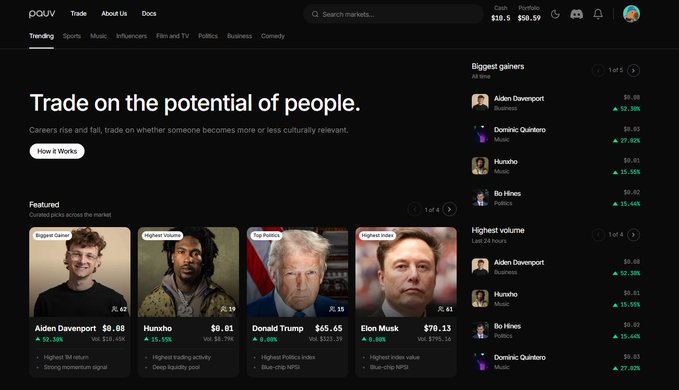Click the Highest volume heading

tap(498, 230)
